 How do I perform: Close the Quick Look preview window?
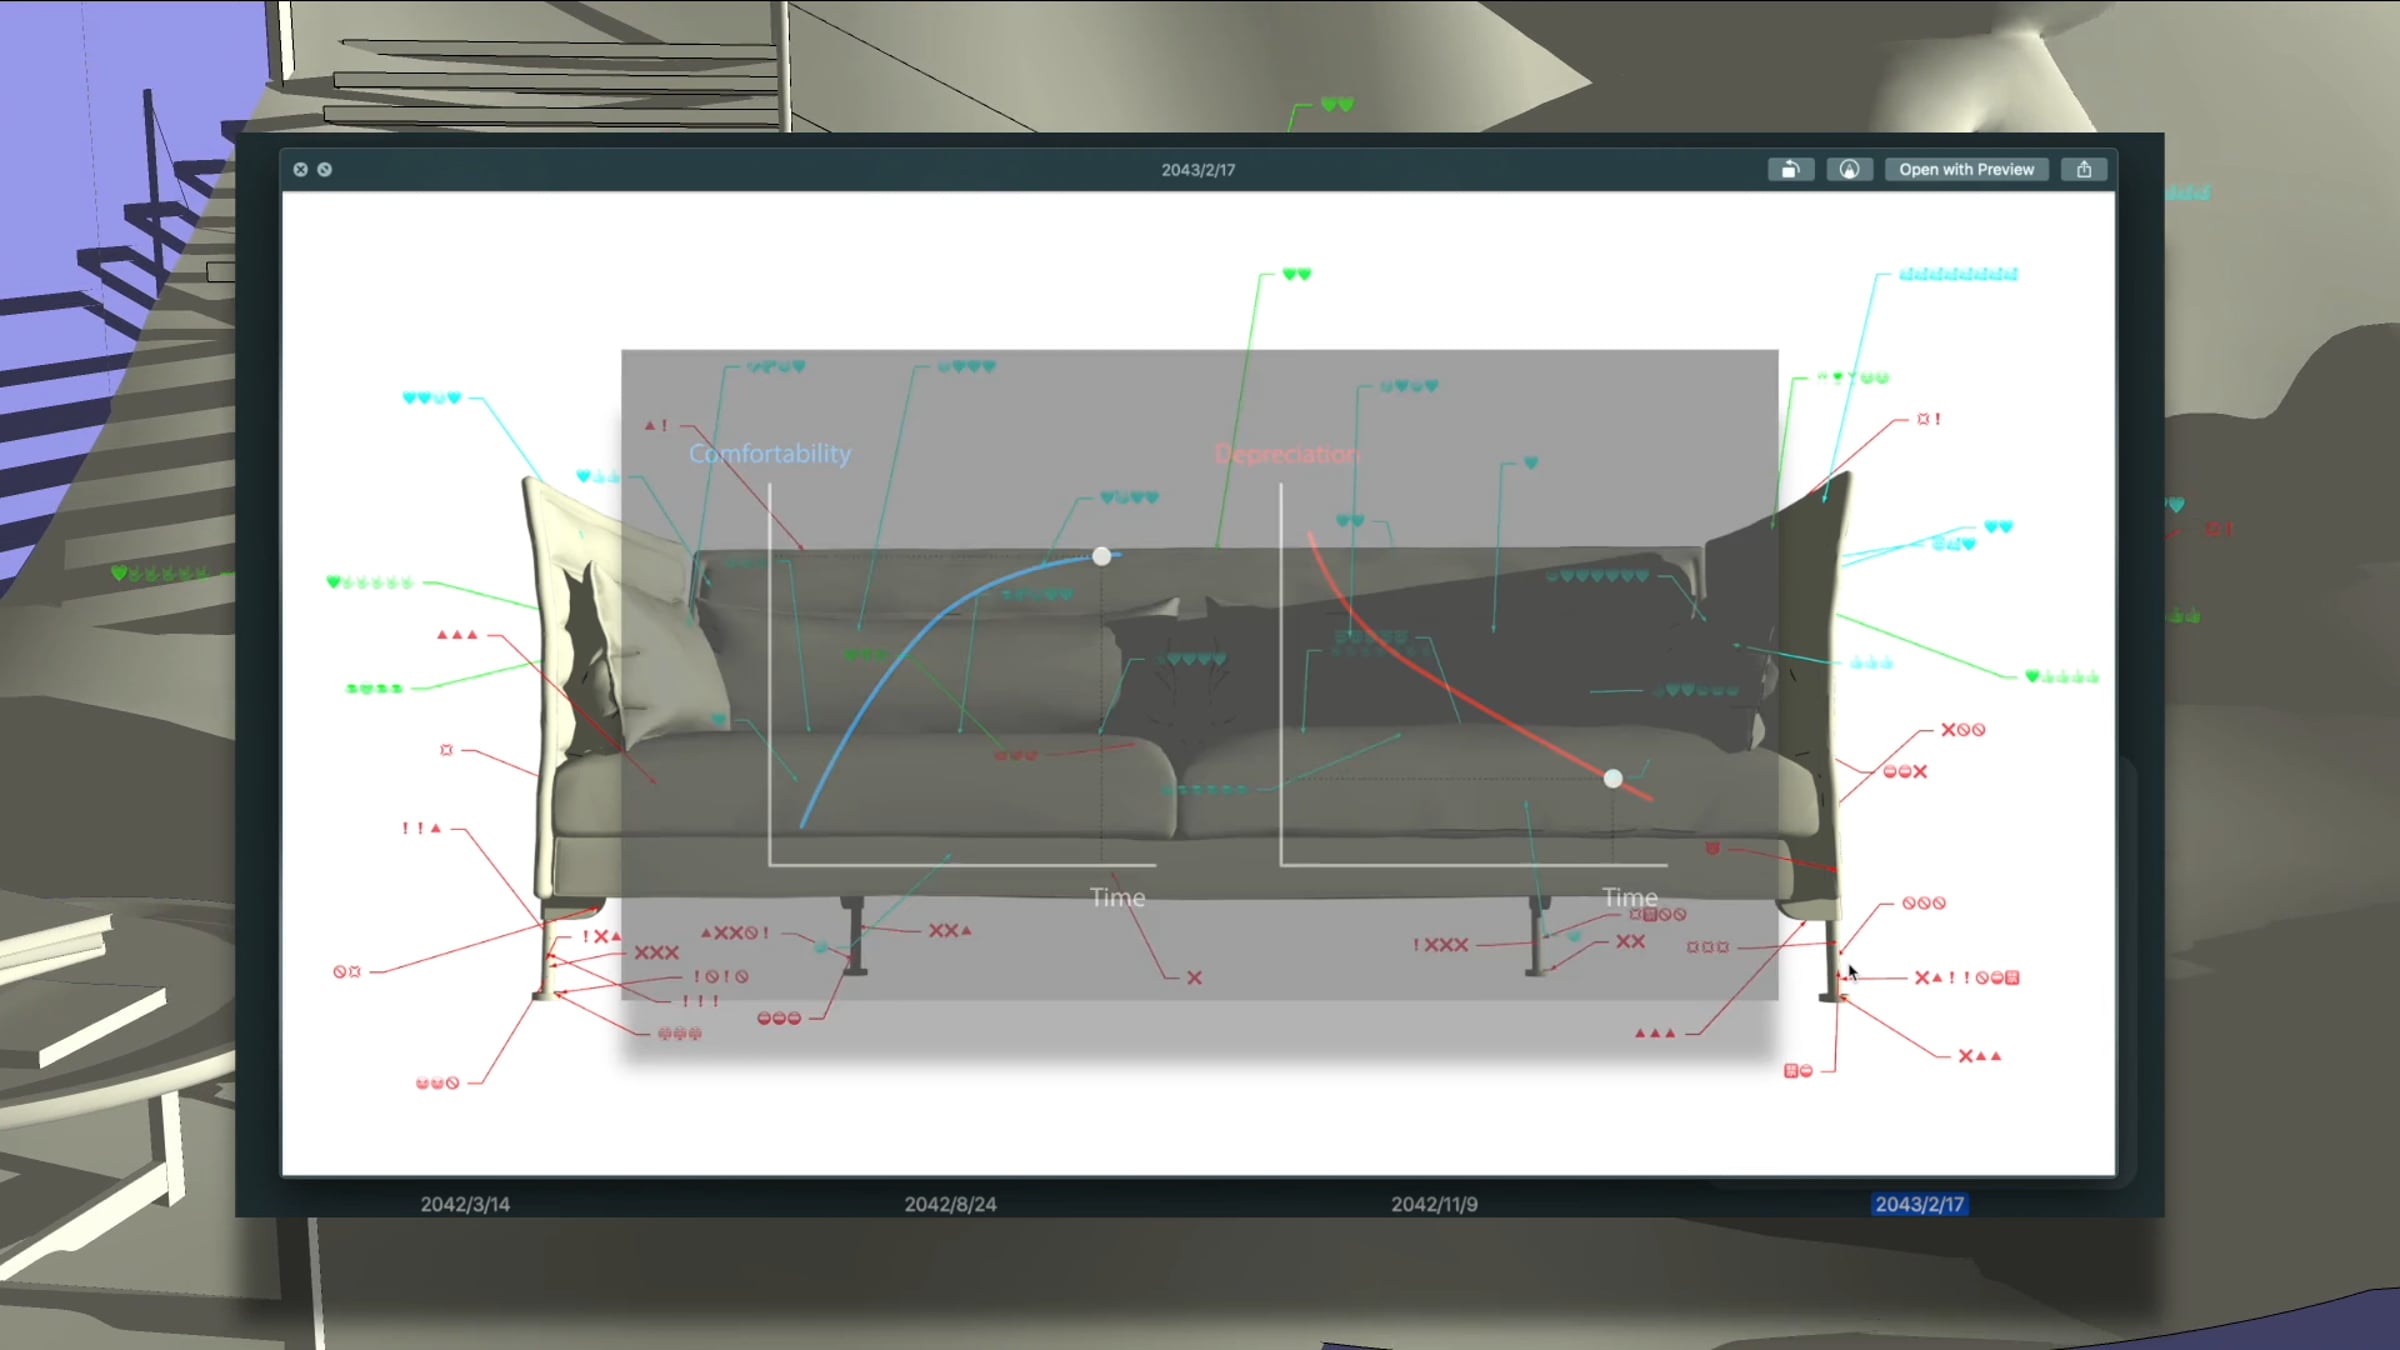(x=300, y=170)
